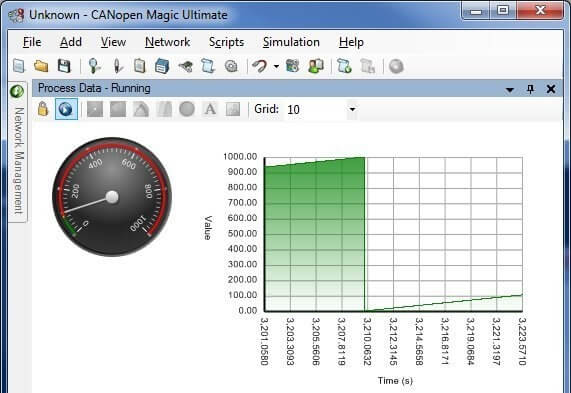Pin the Process Data panel
This screenshot has height=393, width=571.
click(531, 89)
